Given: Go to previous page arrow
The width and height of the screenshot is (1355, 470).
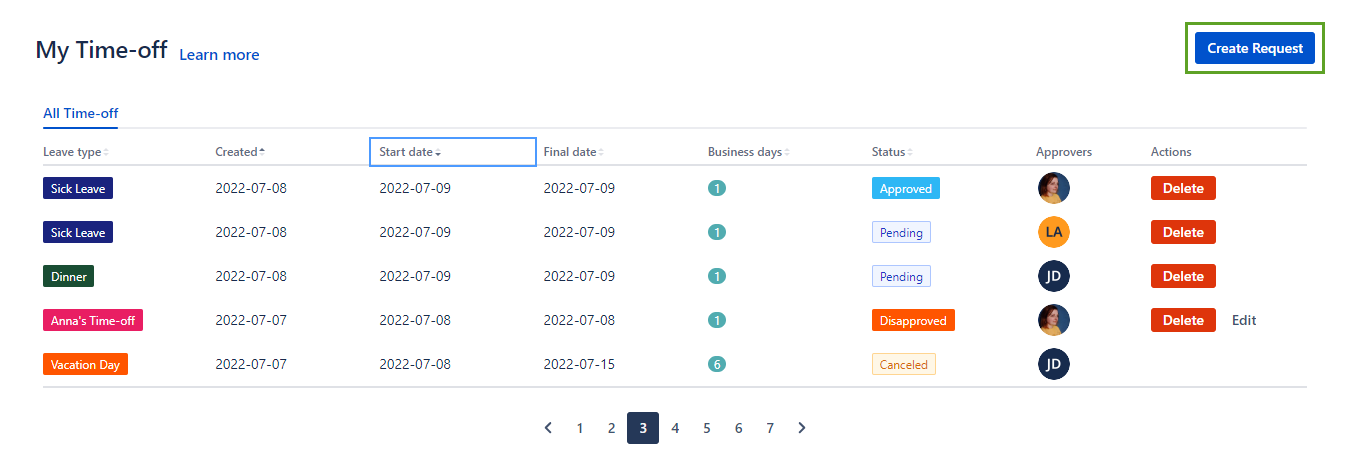Looking at the screenshot, I should click(548, 428).
